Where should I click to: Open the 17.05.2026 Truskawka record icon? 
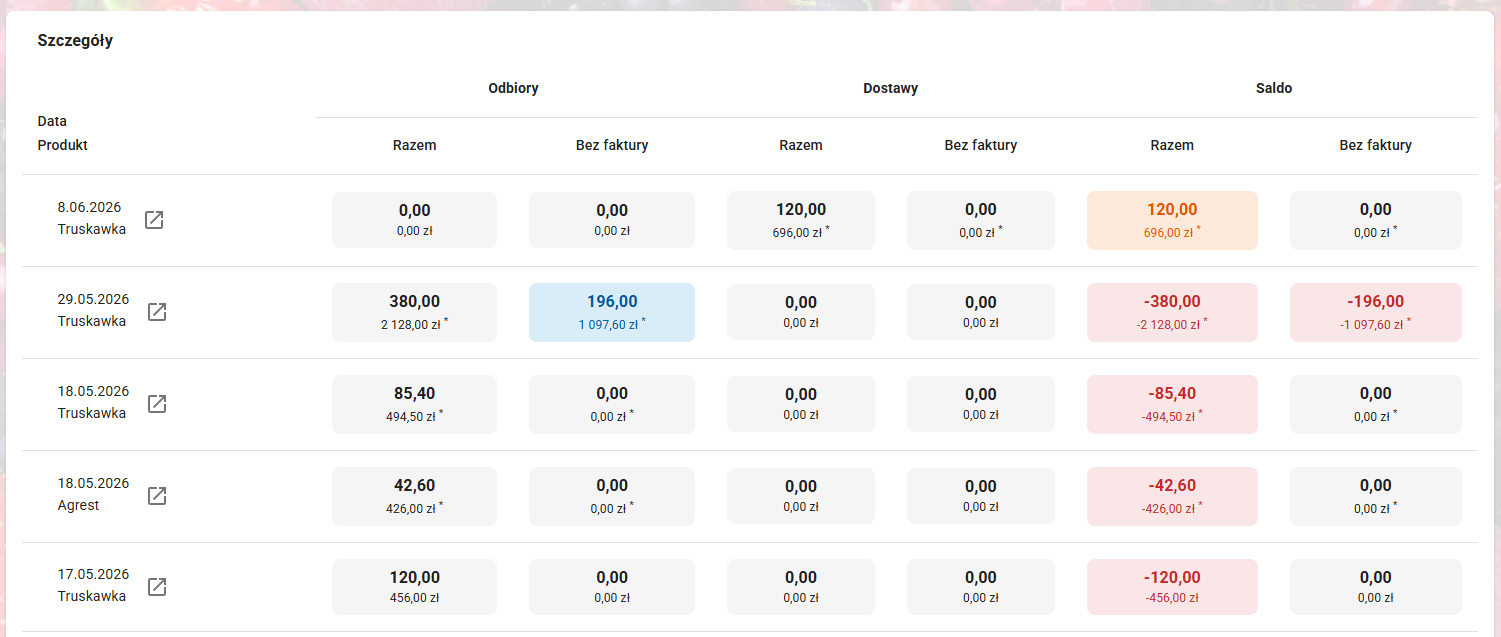(157, 587)
